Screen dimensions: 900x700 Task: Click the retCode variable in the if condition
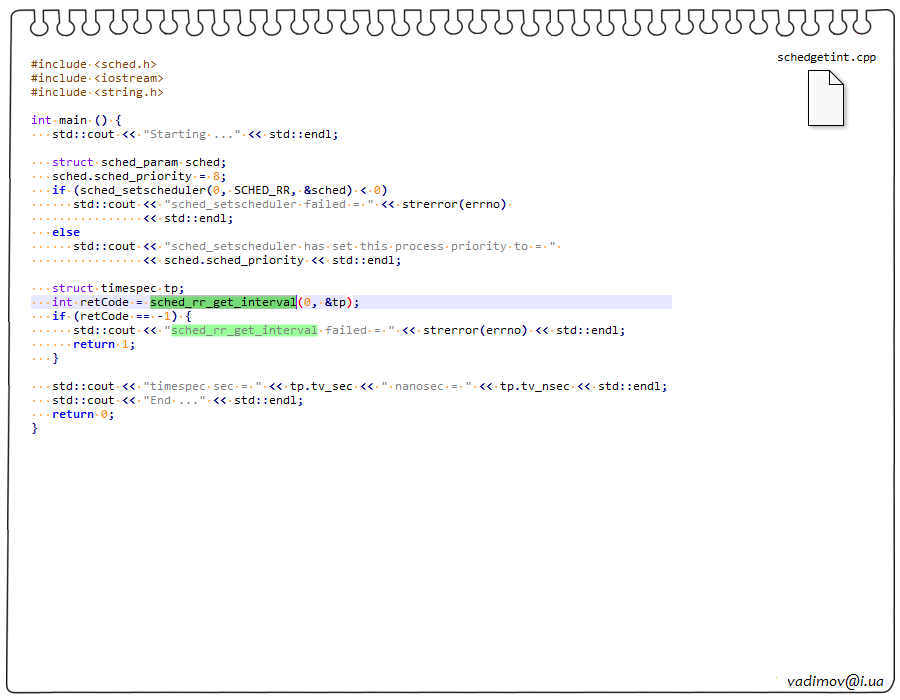point(104,316)
